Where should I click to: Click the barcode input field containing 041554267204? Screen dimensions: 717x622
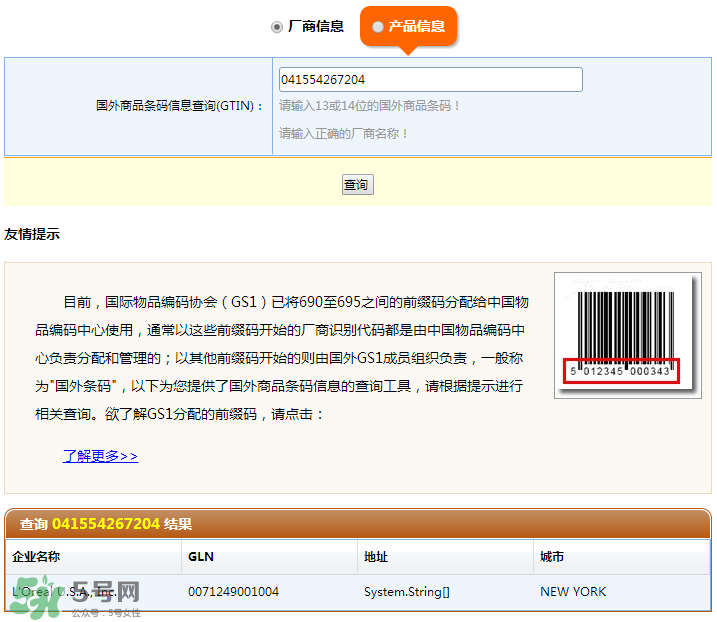tap(430, 80)
